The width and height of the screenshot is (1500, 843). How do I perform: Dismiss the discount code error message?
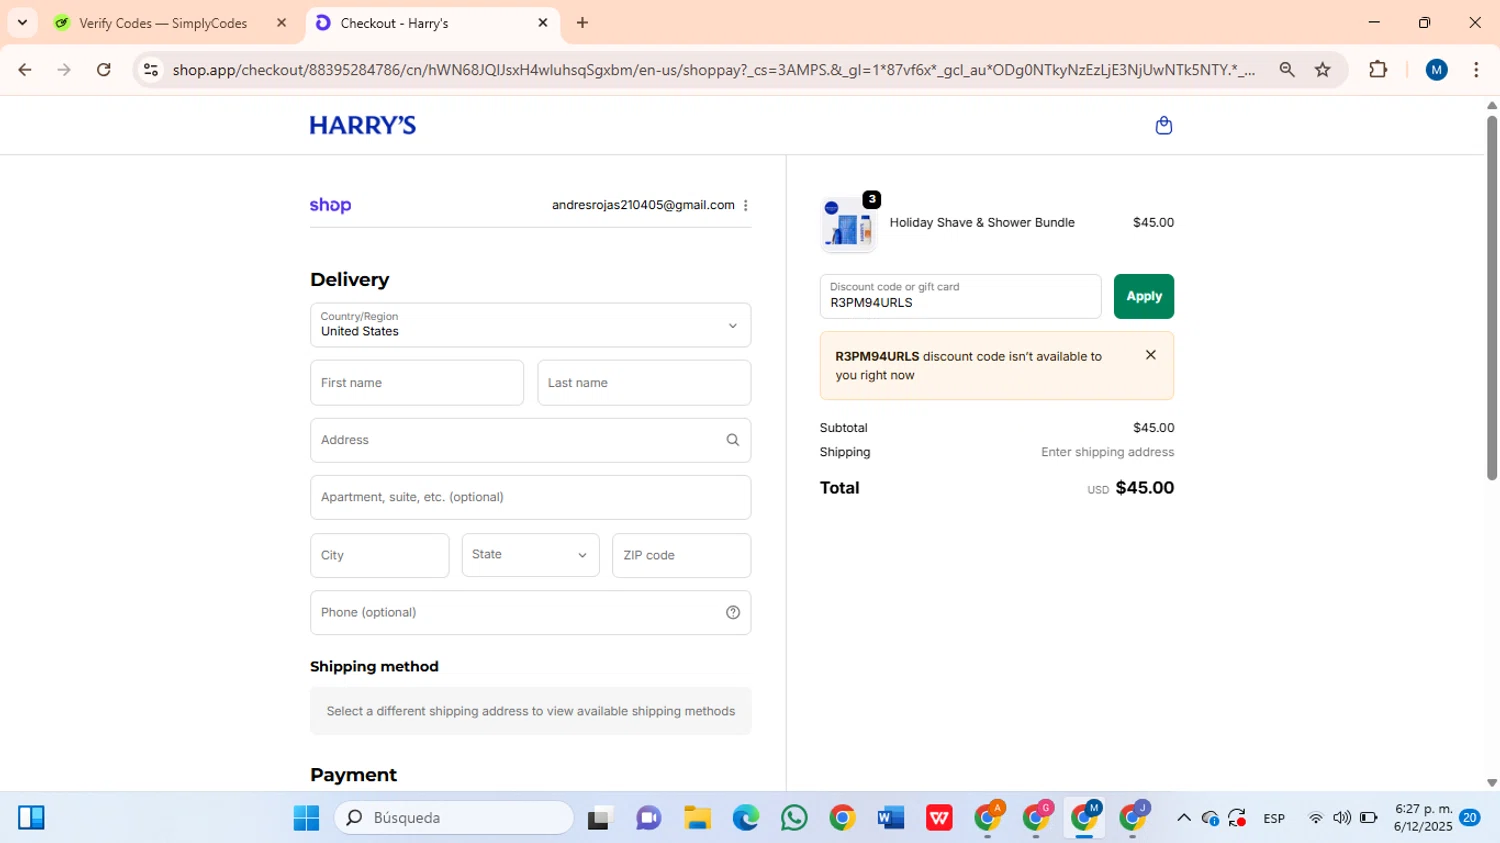pos(1151,355)
